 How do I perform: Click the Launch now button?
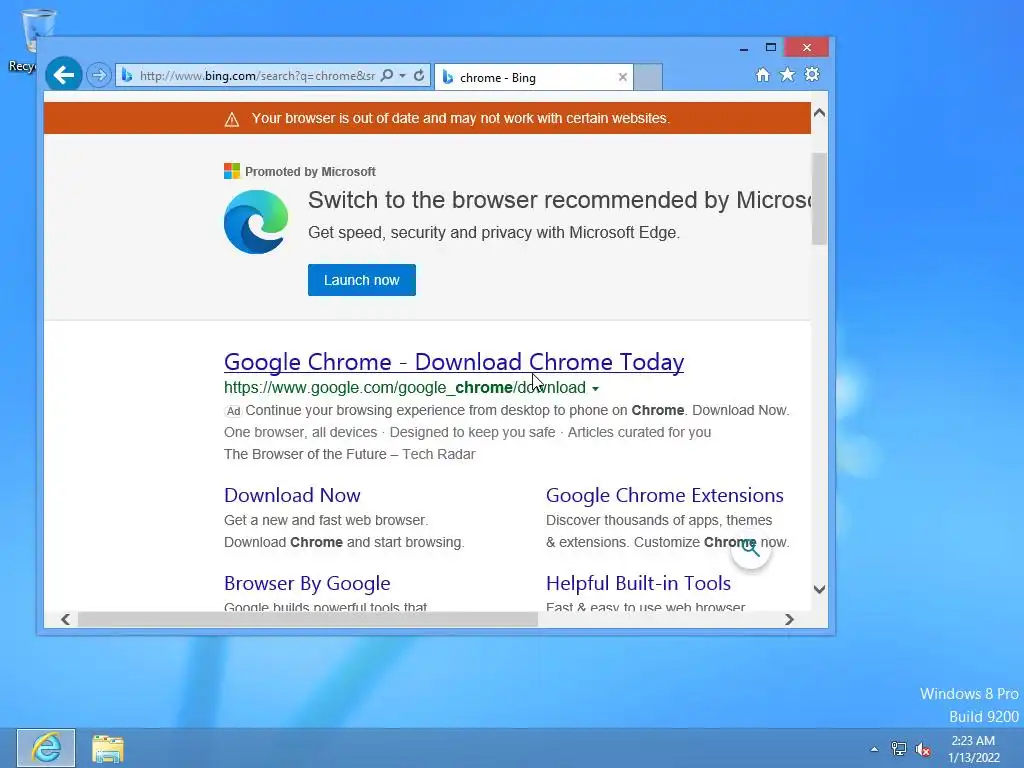362,280
